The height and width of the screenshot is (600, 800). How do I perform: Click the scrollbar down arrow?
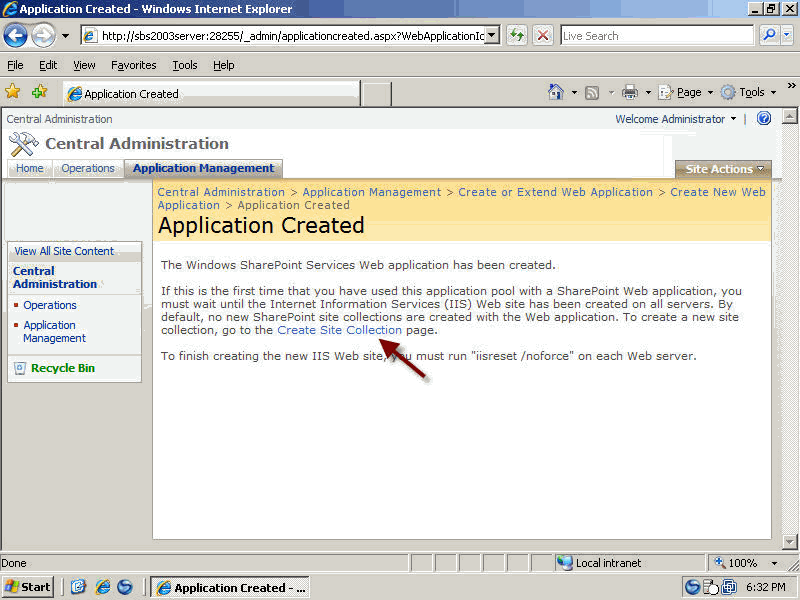pos(789,541)
